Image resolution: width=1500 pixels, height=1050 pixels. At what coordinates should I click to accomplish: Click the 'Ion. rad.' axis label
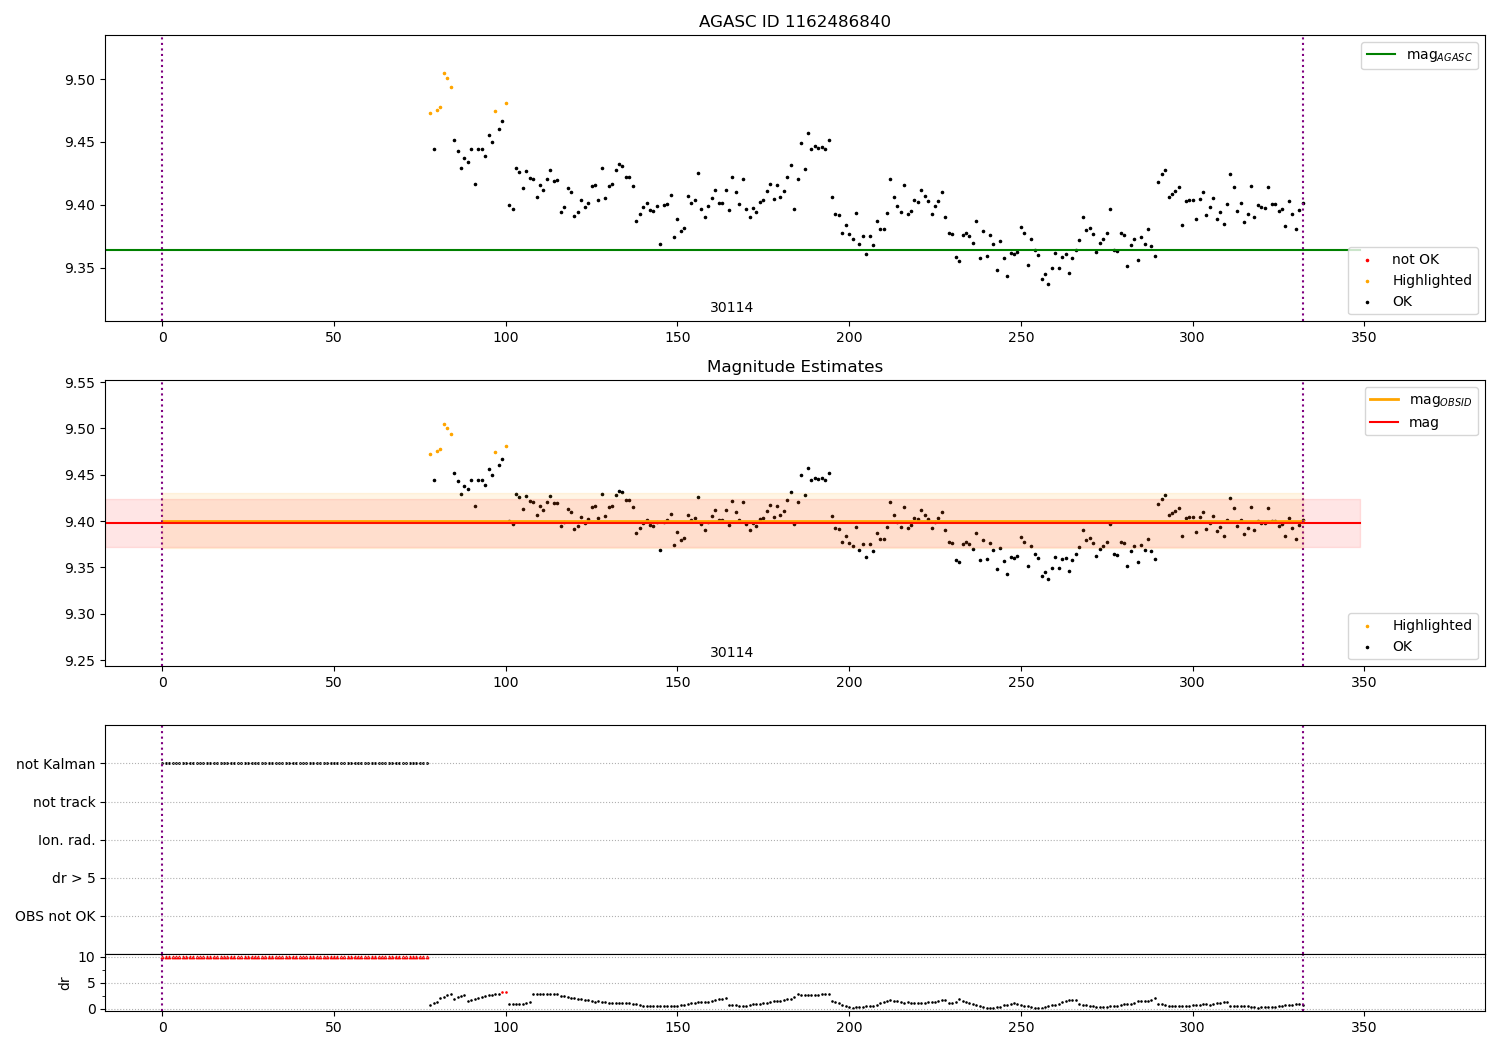pyautogui.click(x=67, y=840)
